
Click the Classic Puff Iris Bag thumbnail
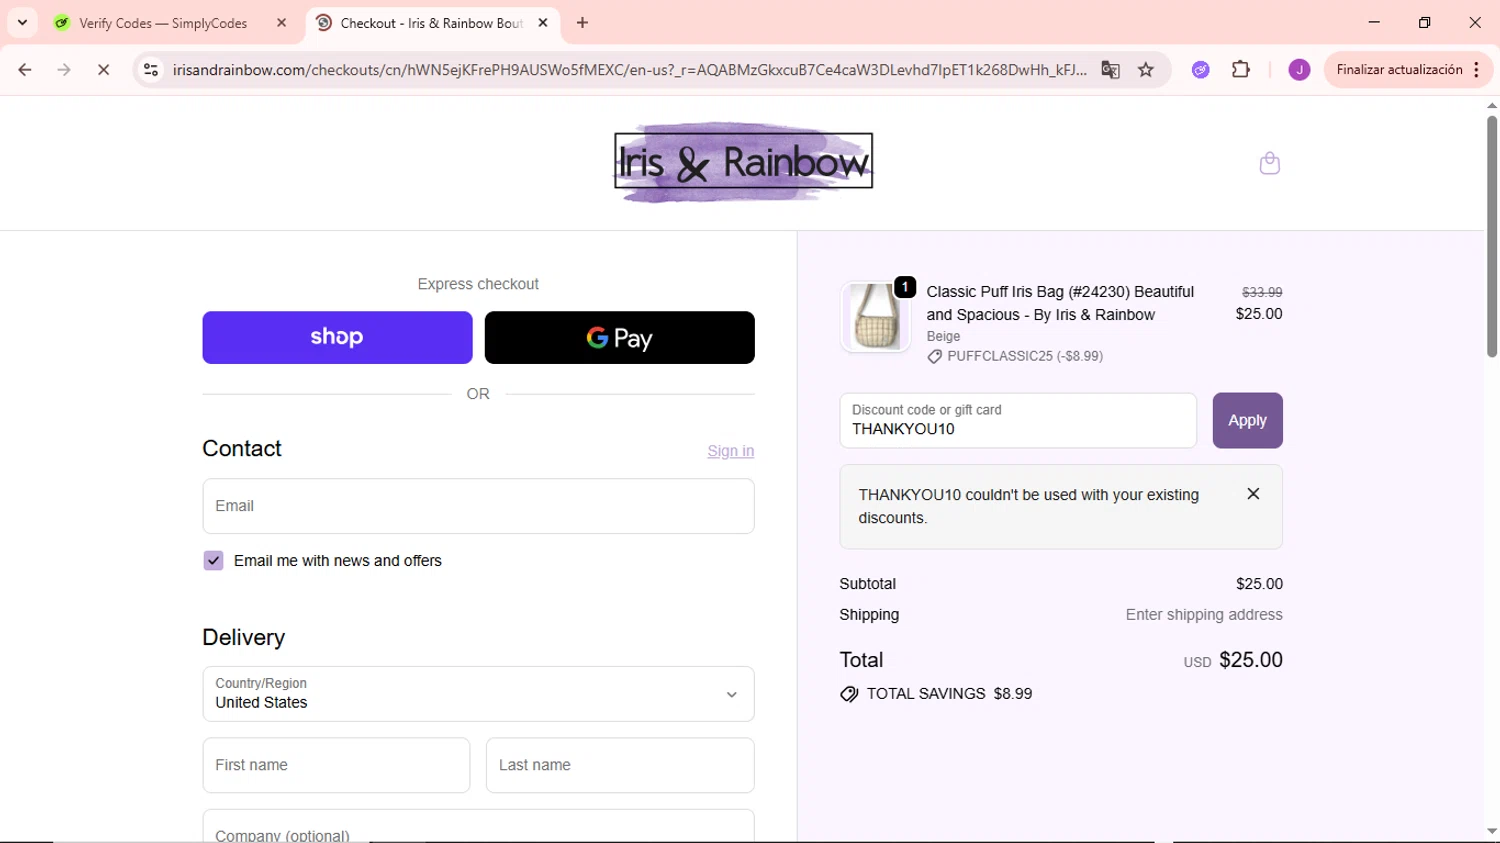click(876, 317)
